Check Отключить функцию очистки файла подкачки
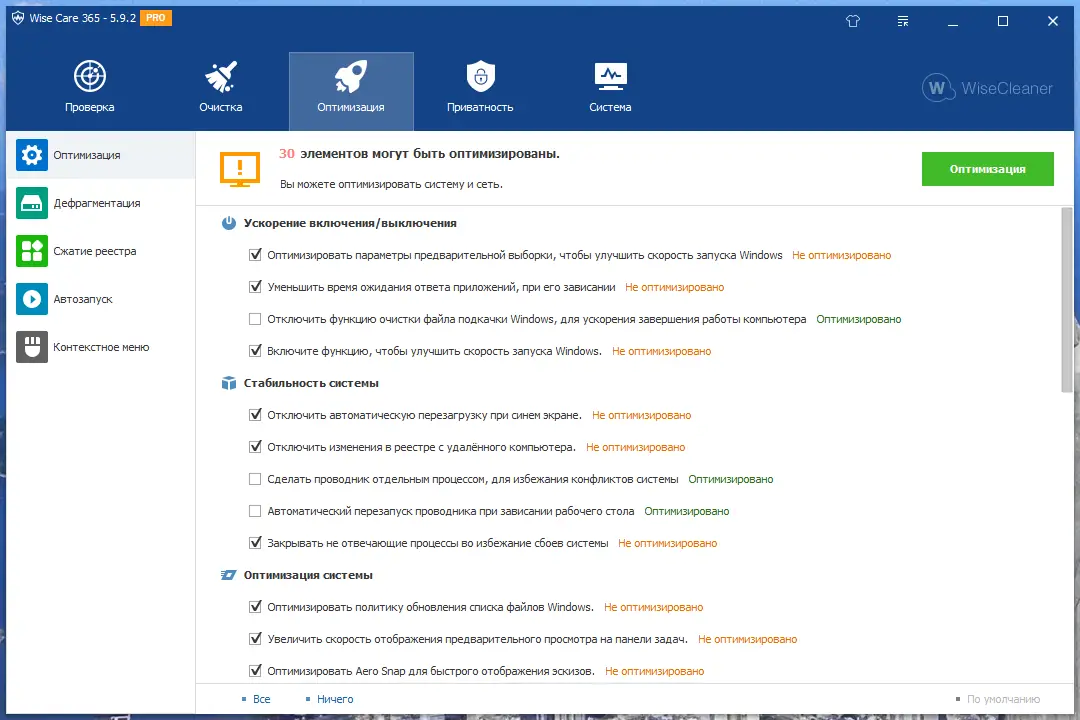The height and width of the screenshot is (720, 1080). pos(255,319)
